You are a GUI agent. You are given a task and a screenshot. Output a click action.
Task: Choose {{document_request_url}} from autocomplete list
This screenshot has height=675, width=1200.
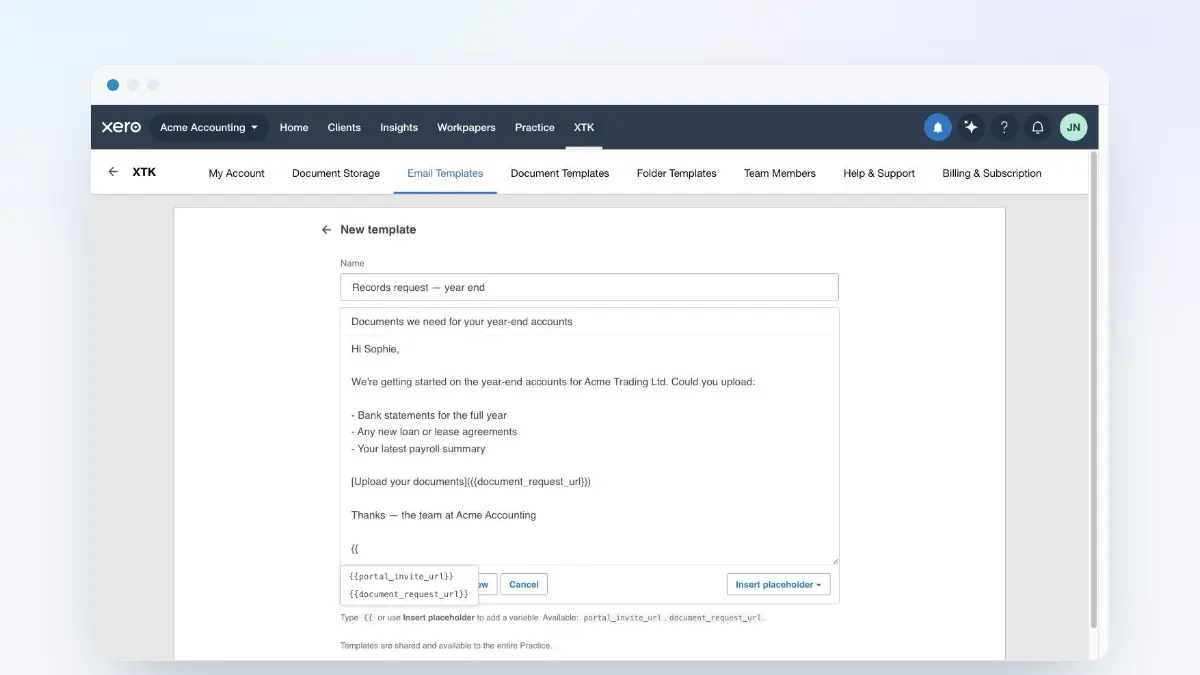coord(409,594)
